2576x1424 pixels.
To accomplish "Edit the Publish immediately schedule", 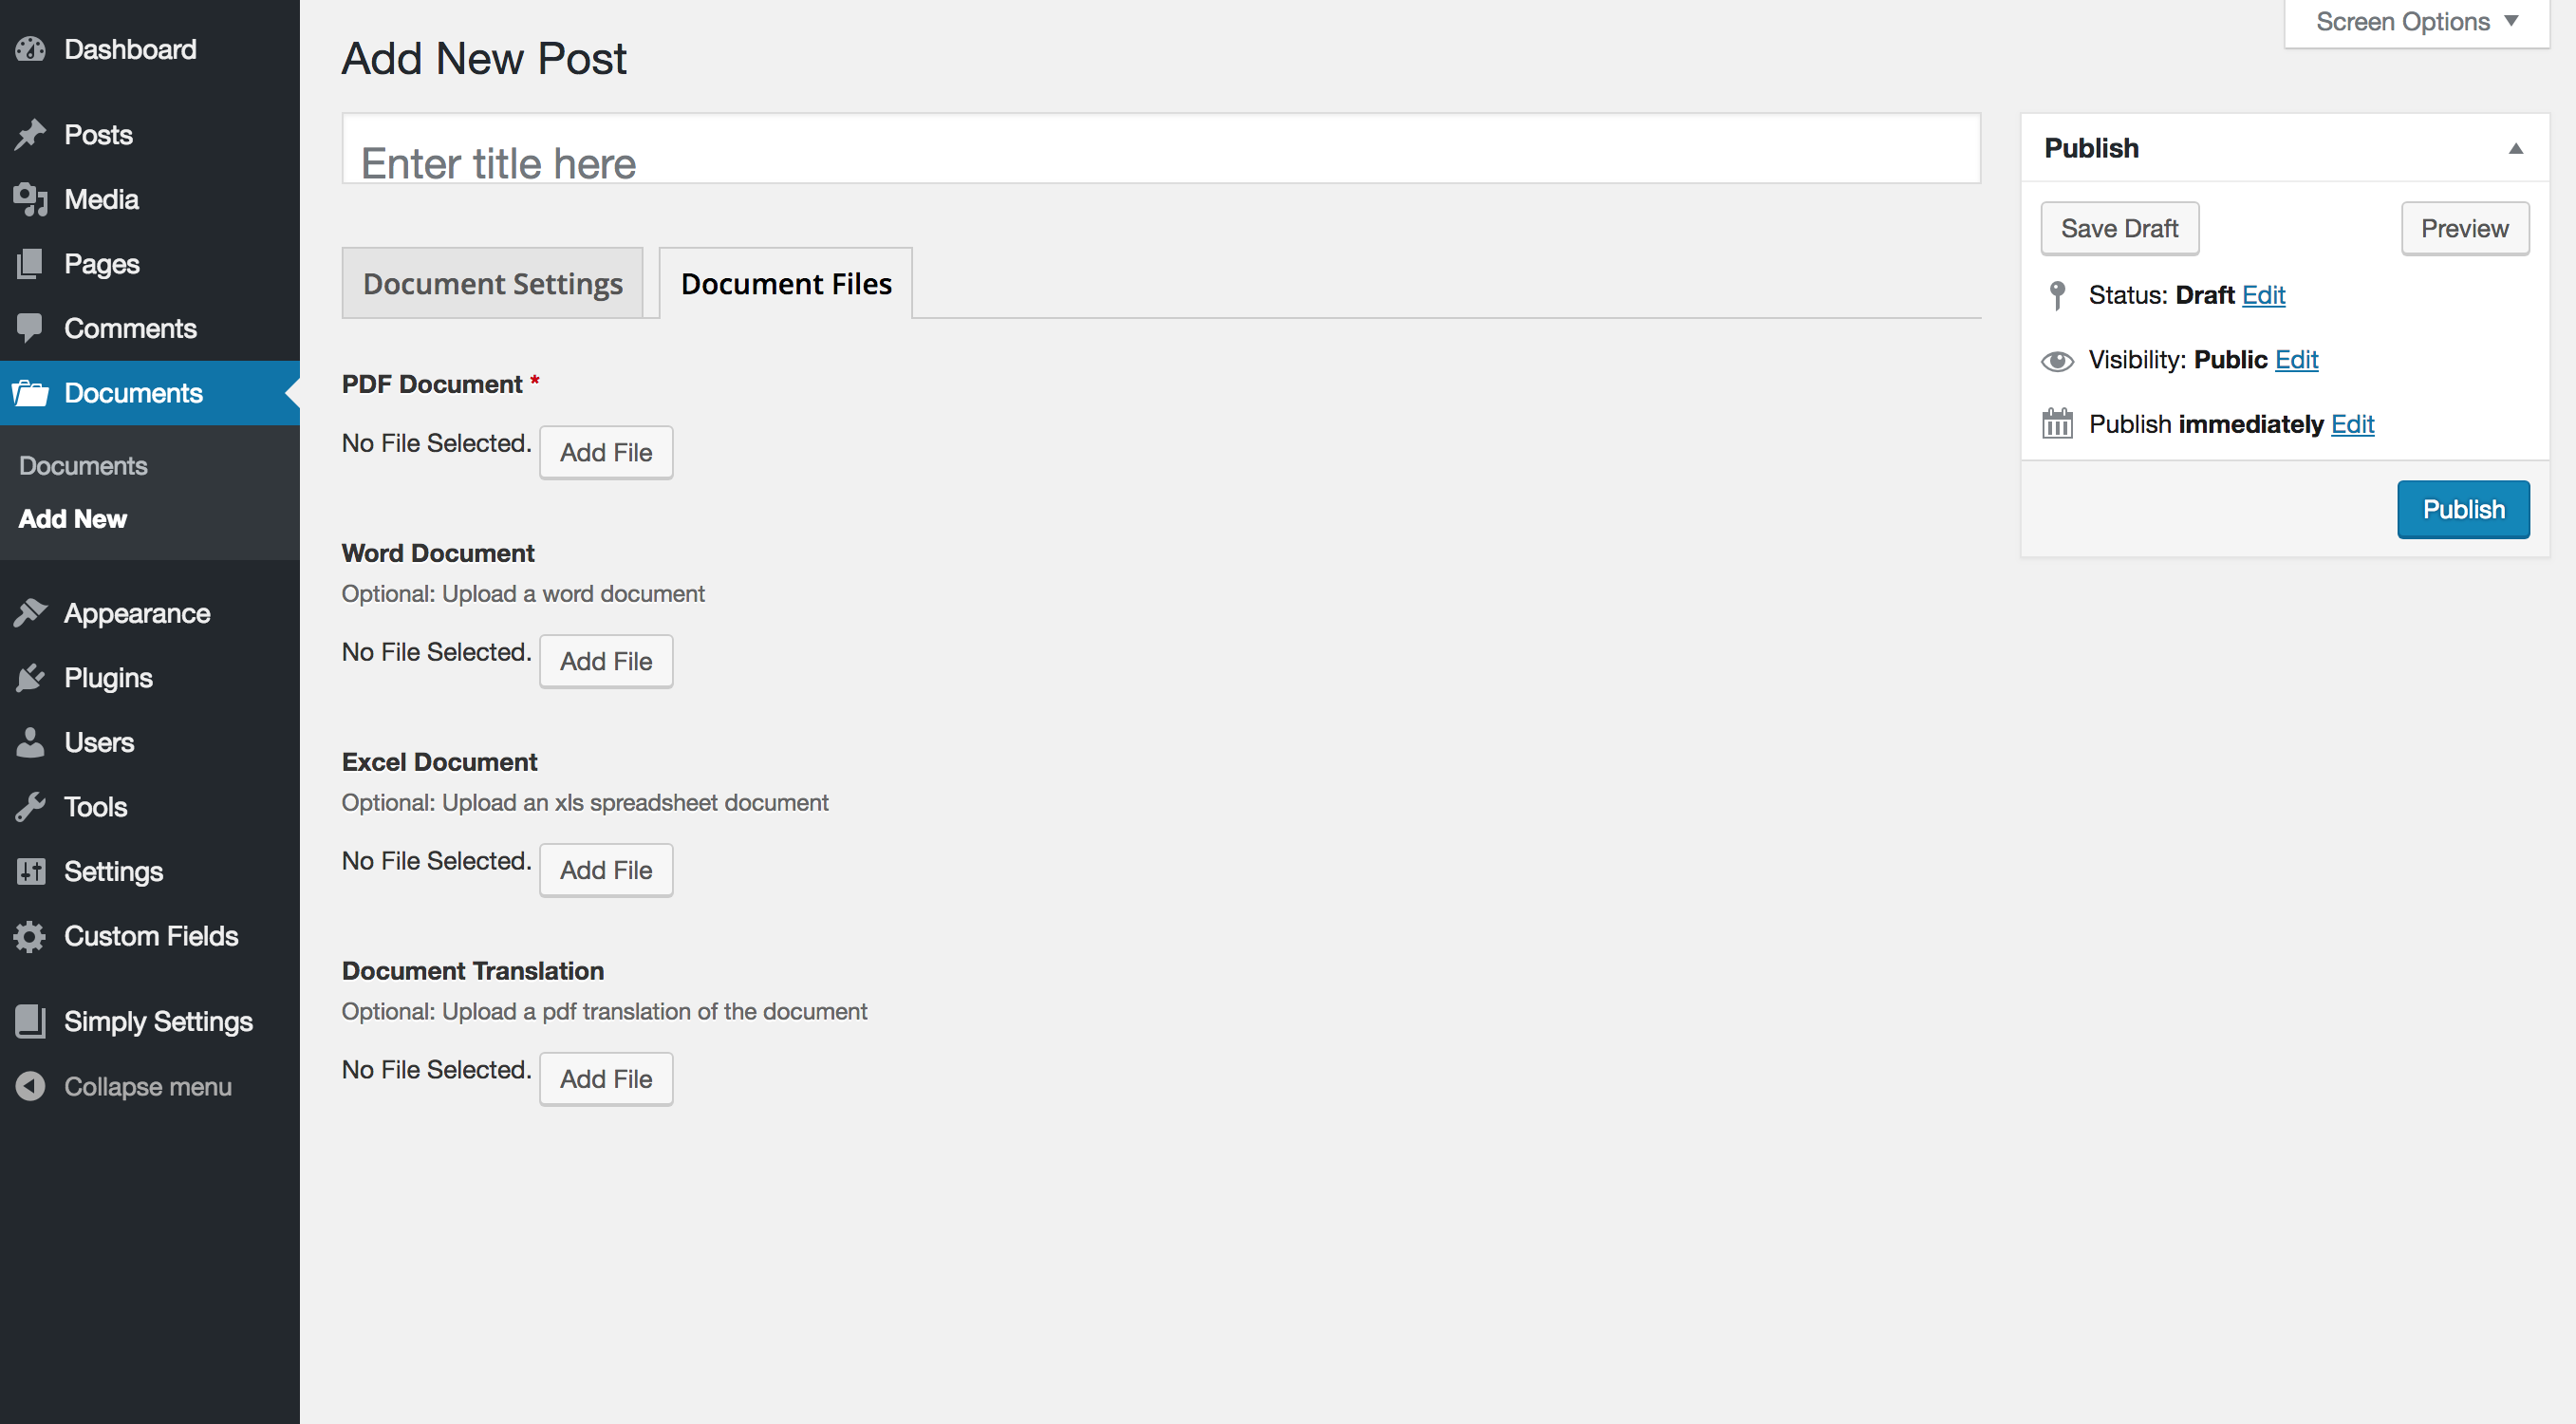I will point(2352,422).
